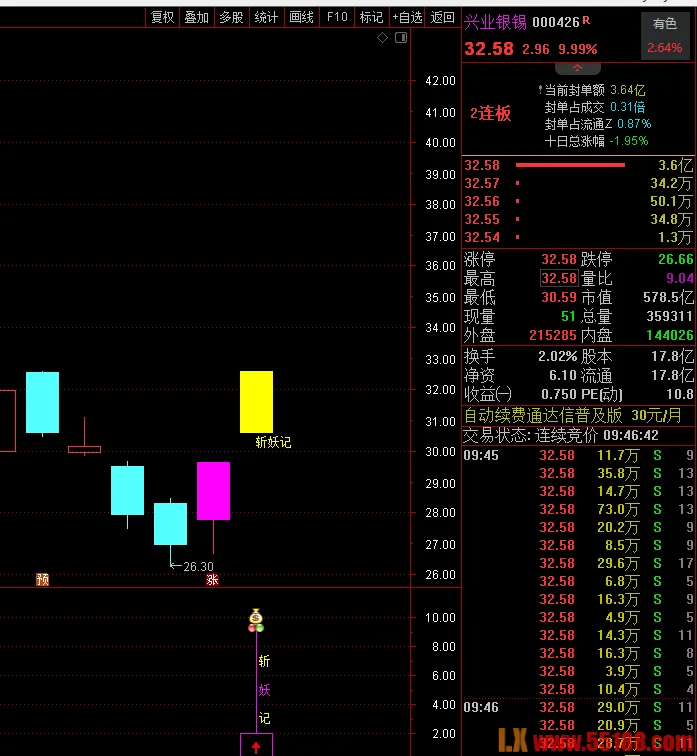Collapse the limit-up info panel chevron
Screen dimensions: 697x756
click(577, 68)
